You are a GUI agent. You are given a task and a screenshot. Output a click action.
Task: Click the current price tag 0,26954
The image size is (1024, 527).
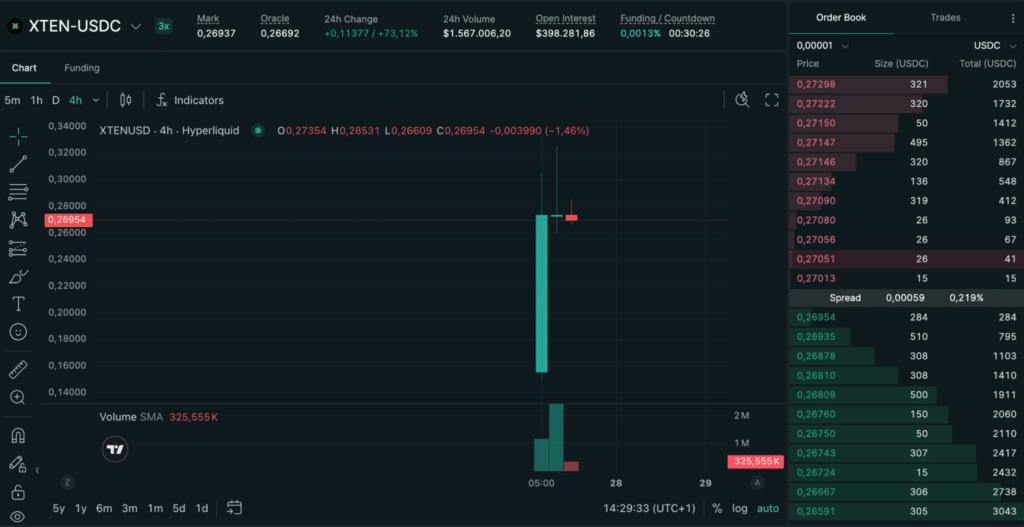(69, 220)
